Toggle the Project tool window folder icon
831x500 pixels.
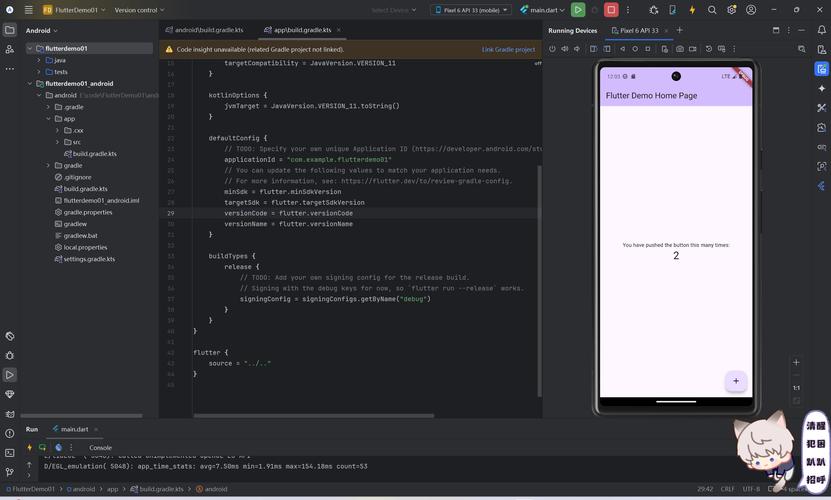(x=10, y=30)
